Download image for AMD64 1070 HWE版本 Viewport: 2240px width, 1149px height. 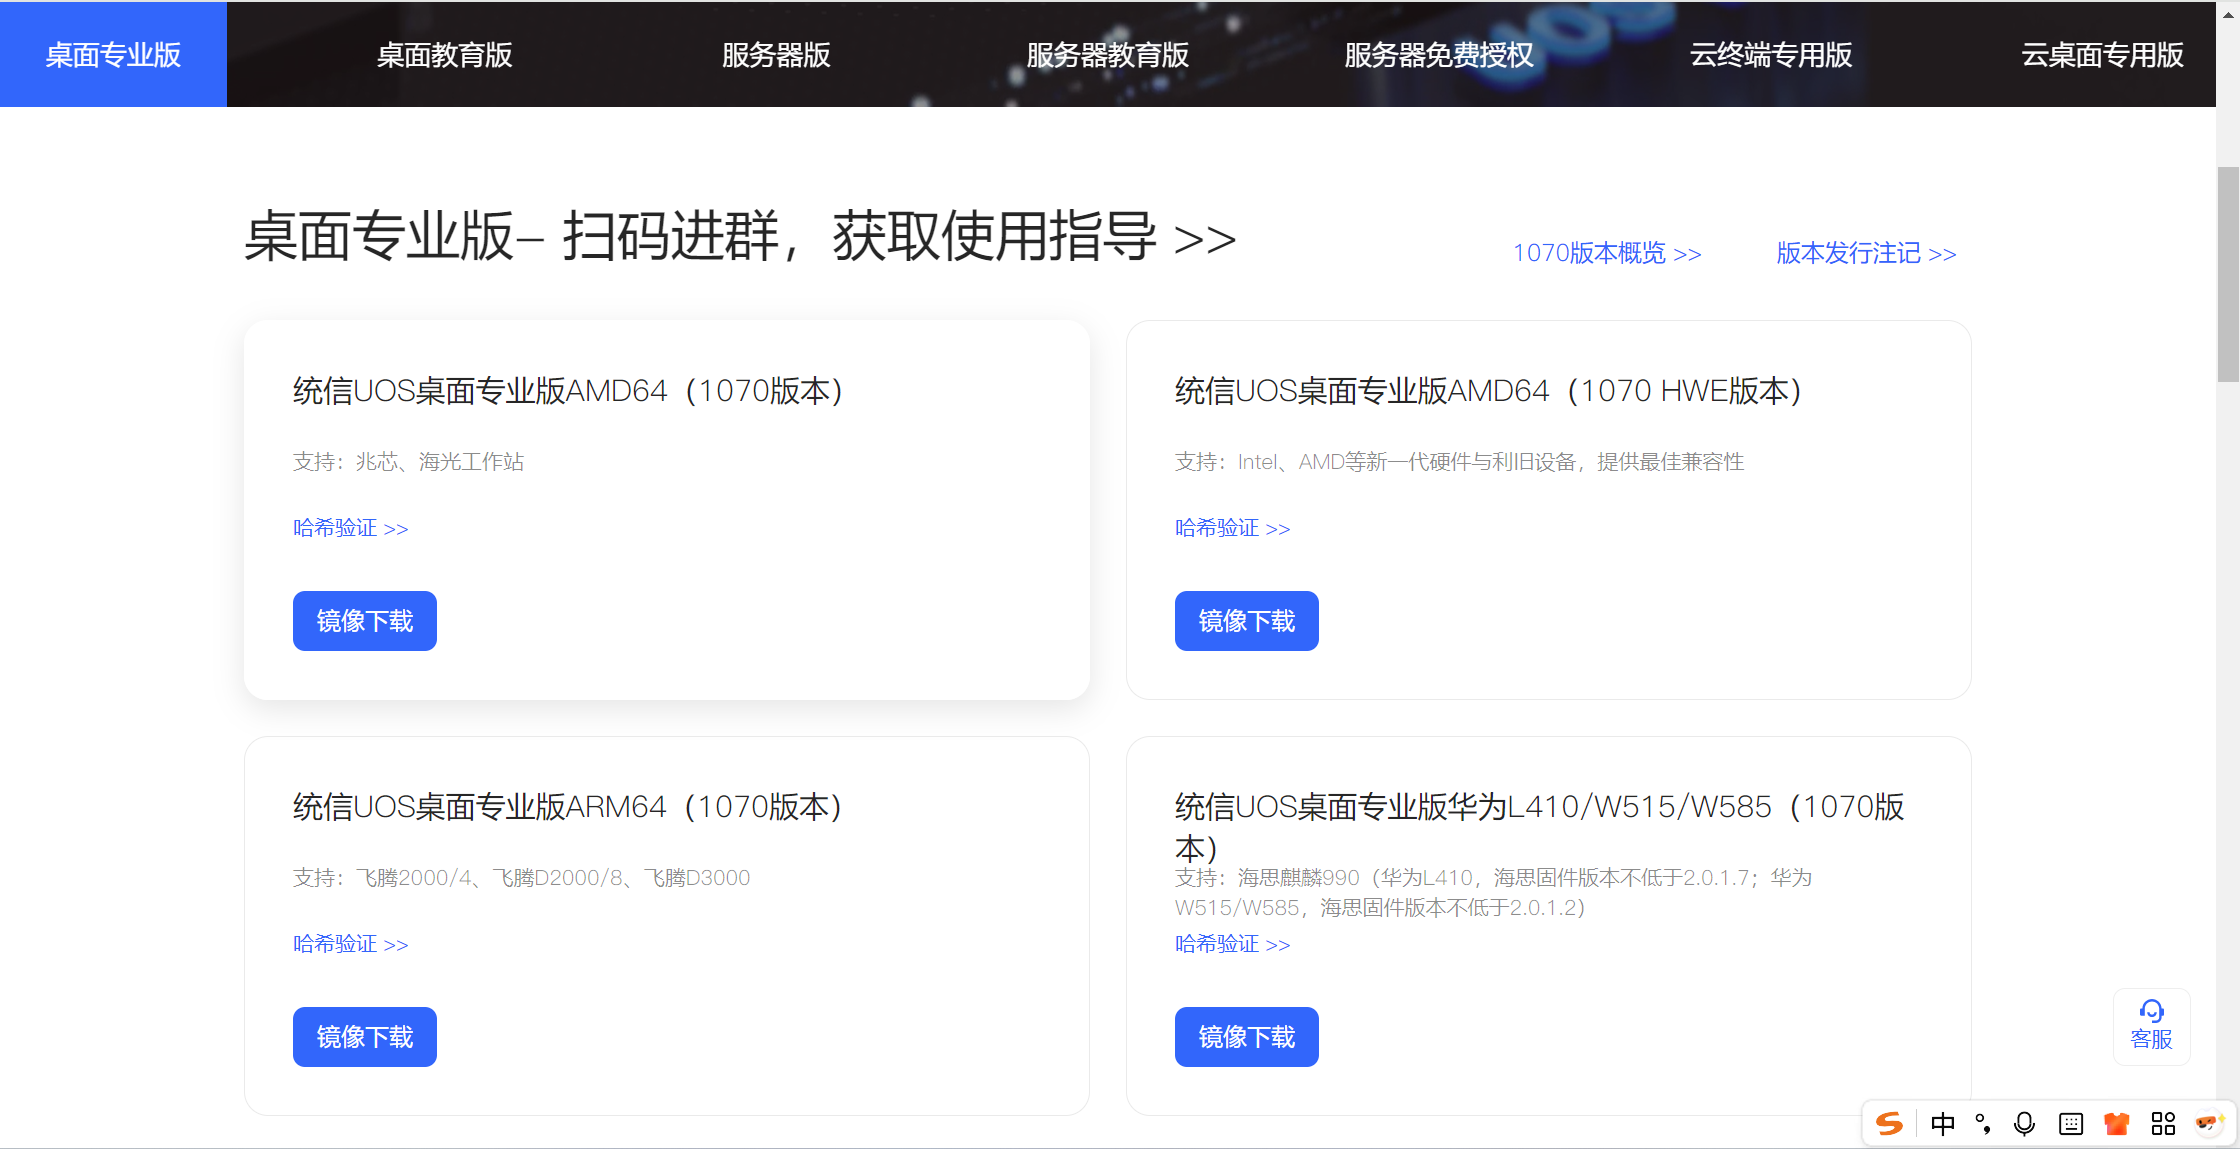[1247, 621]
